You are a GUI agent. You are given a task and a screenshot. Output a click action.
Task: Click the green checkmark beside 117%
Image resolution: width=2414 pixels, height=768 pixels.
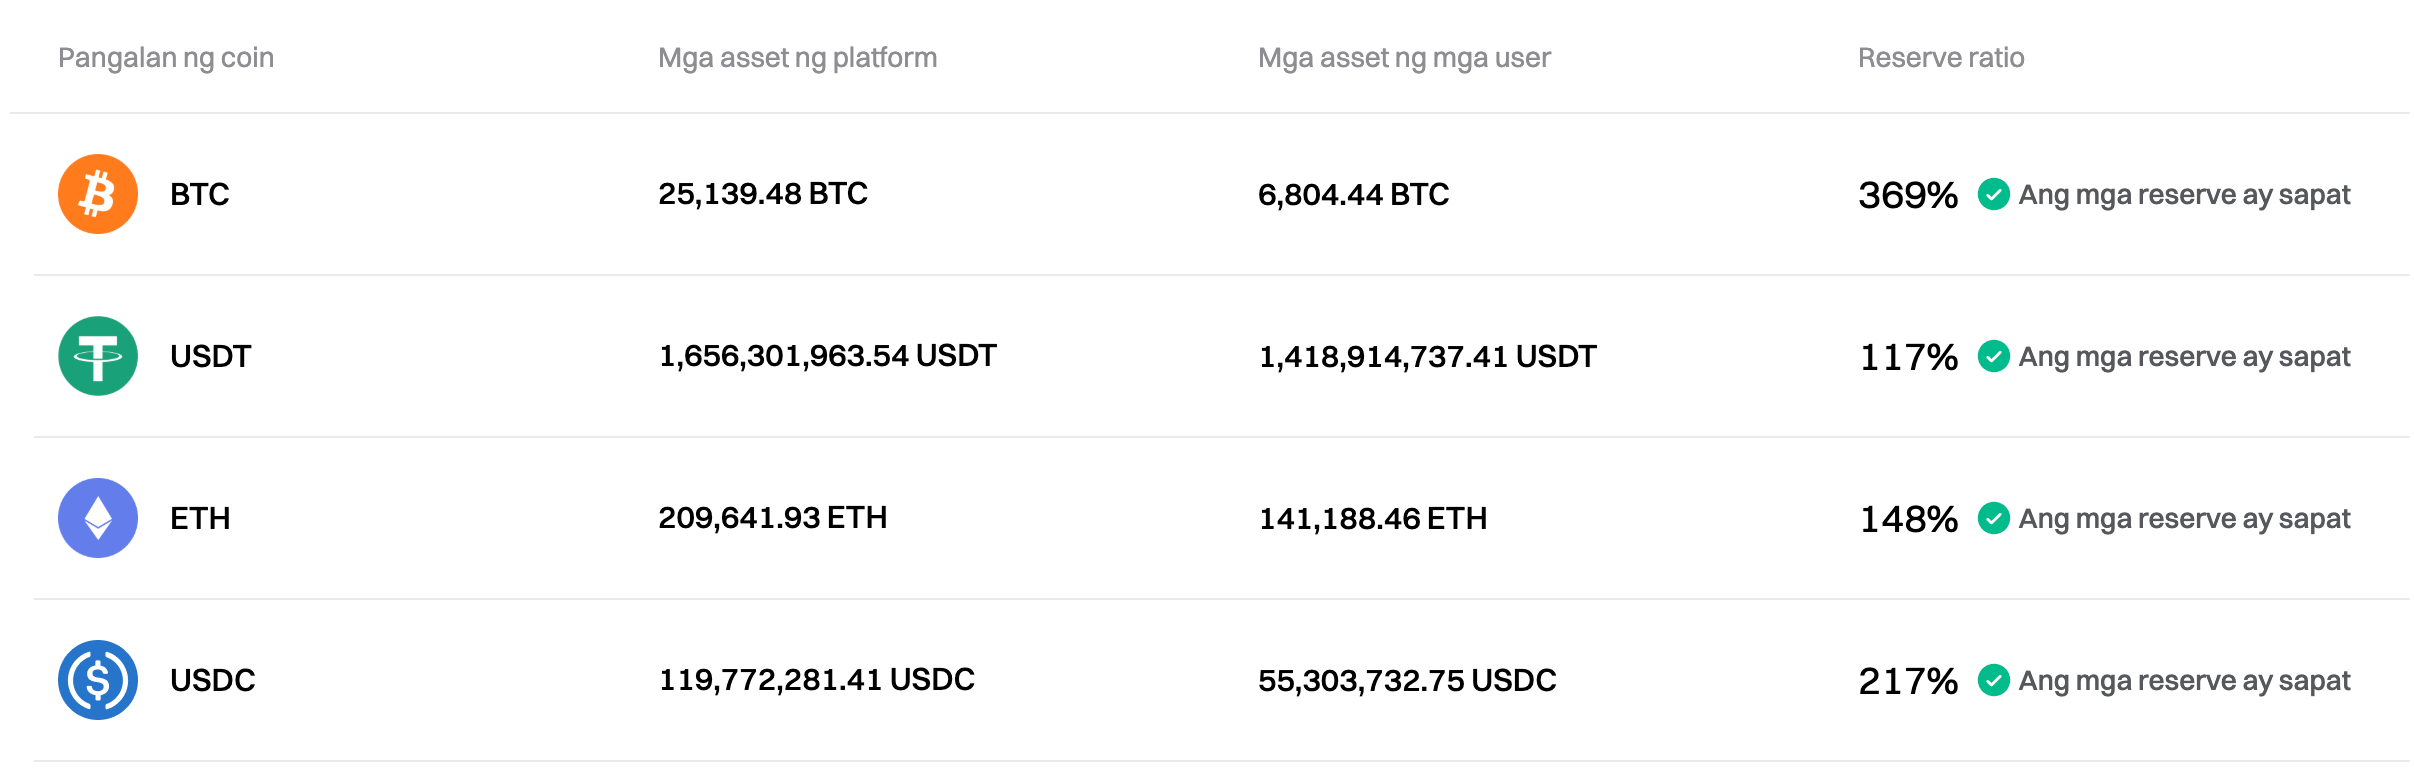click(1993, 356)
